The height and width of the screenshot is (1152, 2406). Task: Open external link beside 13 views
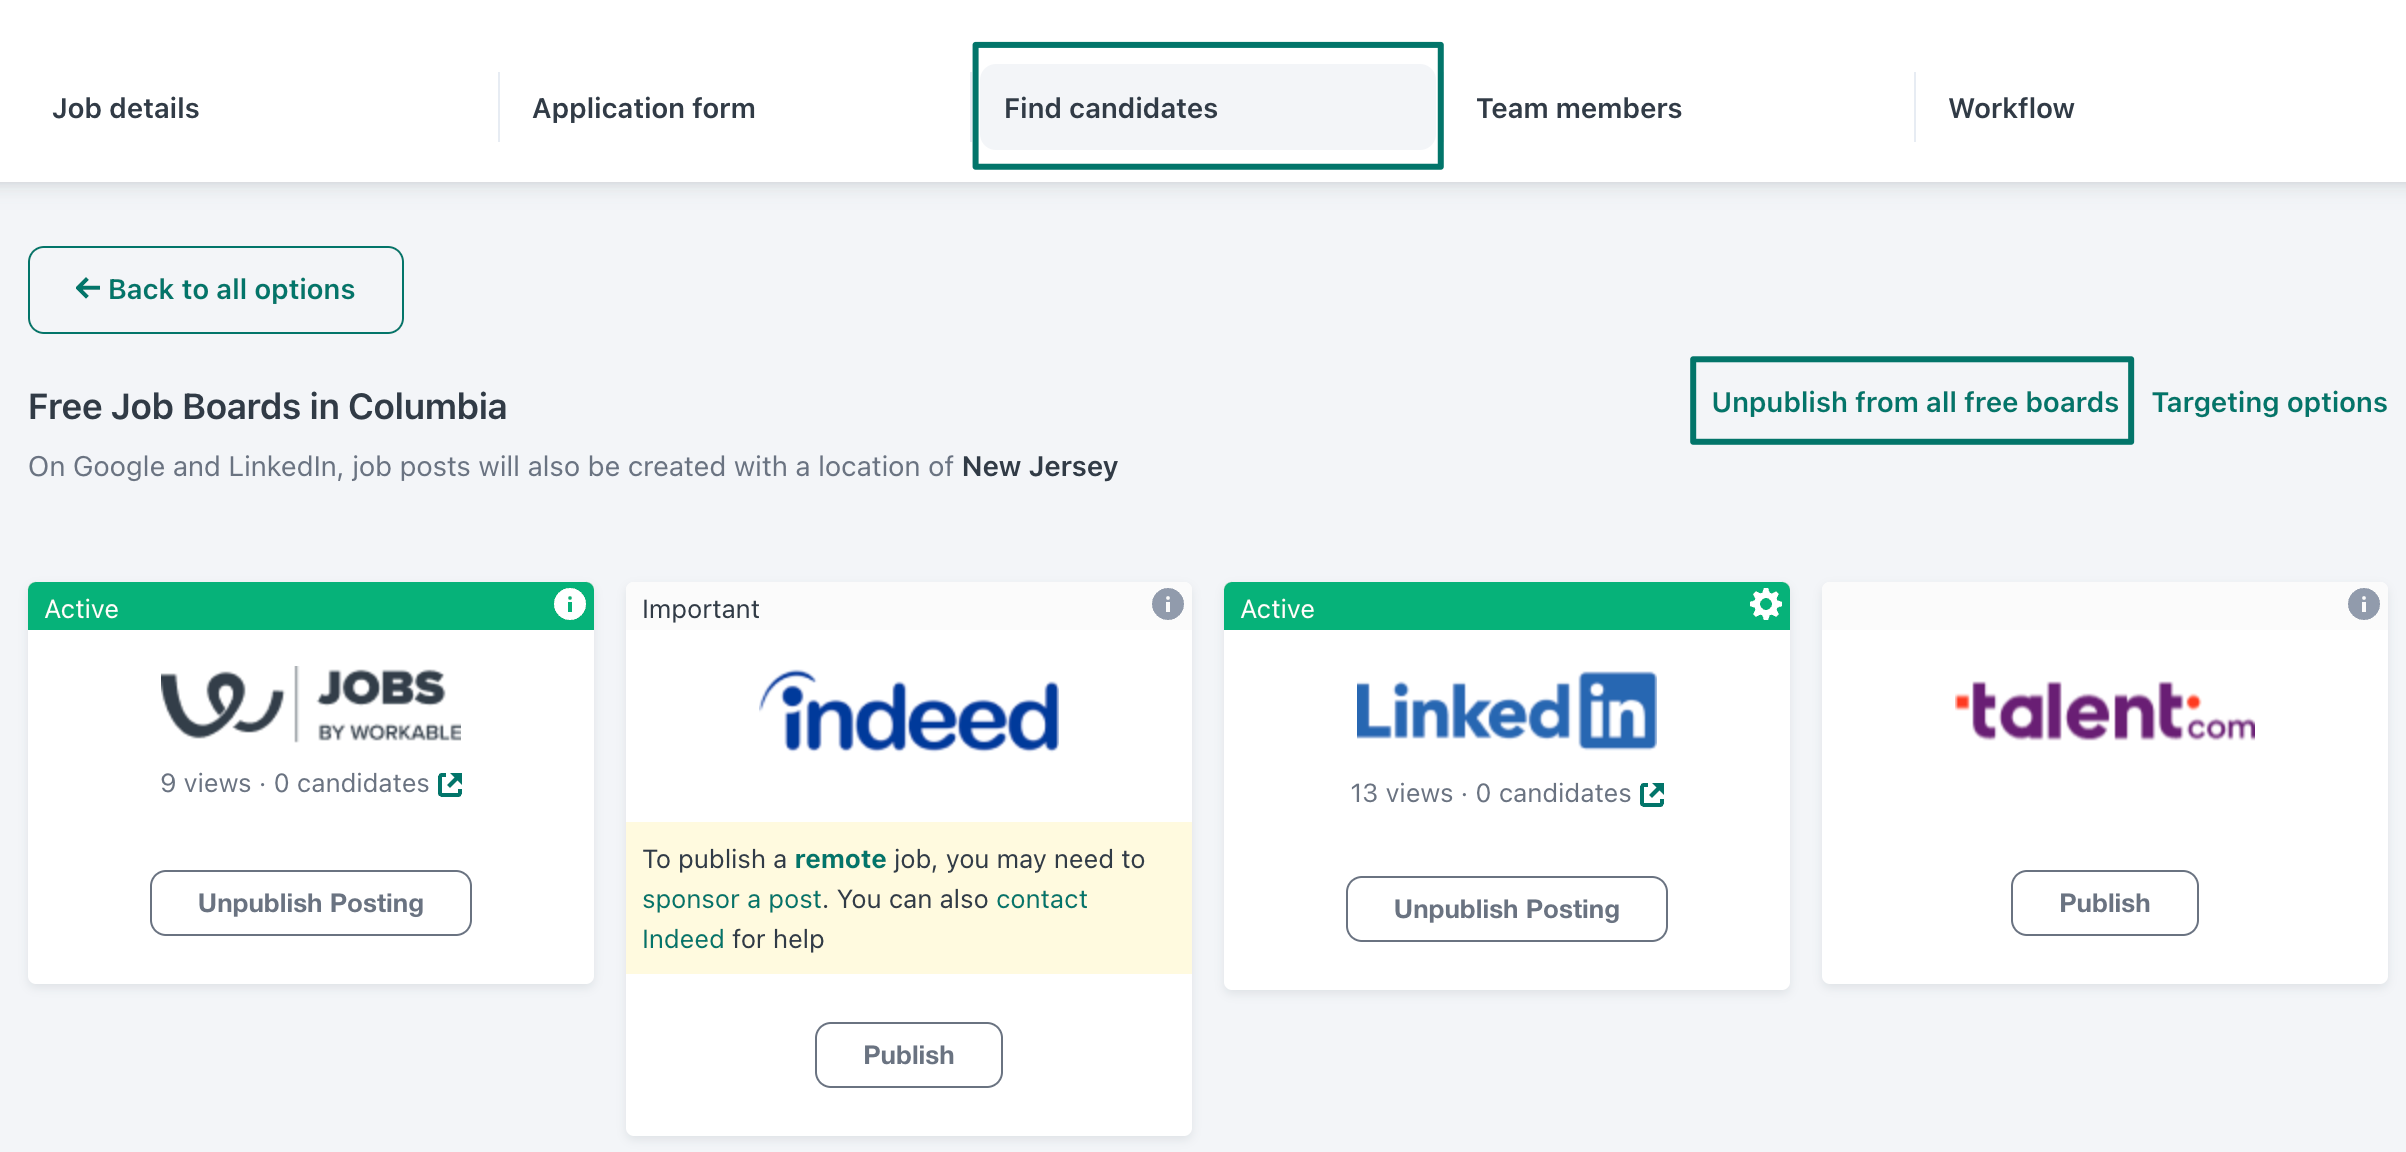click(1652, 794)
